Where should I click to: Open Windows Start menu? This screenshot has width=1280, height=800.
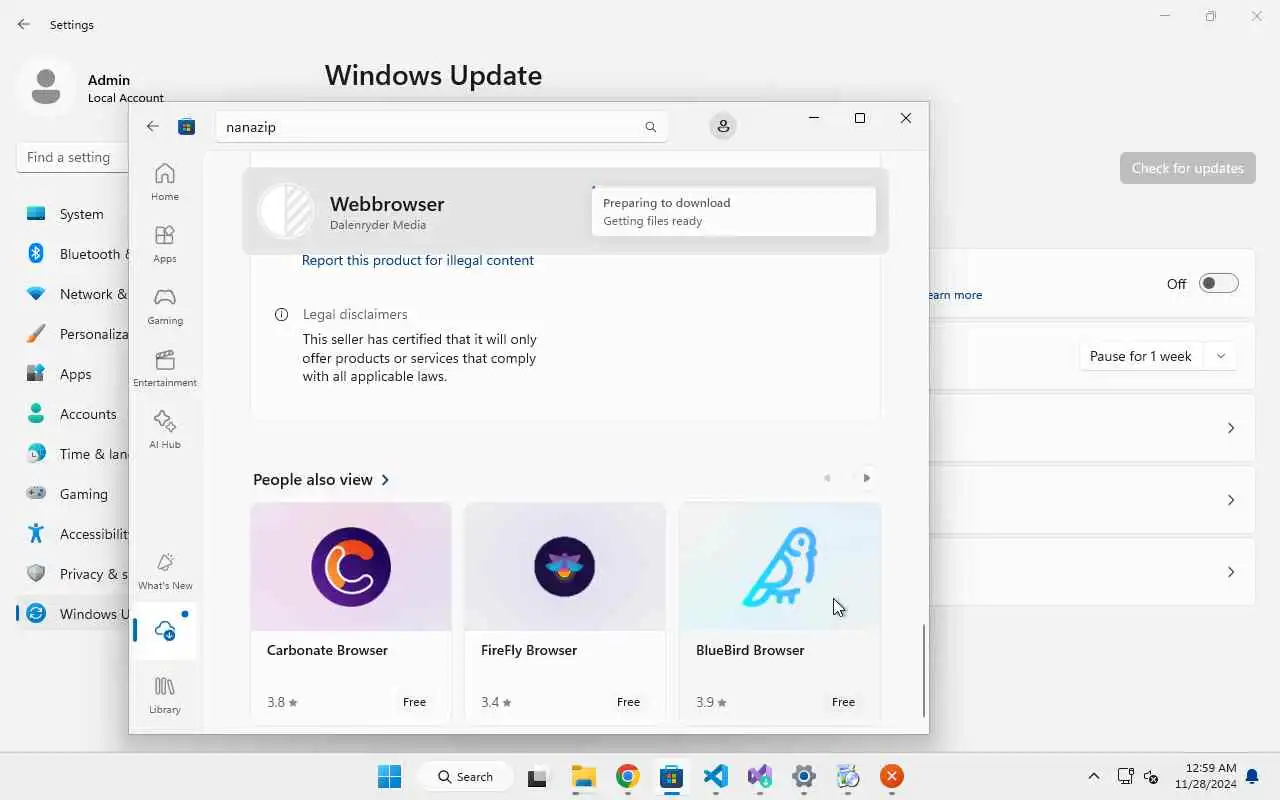pos(389,776)
